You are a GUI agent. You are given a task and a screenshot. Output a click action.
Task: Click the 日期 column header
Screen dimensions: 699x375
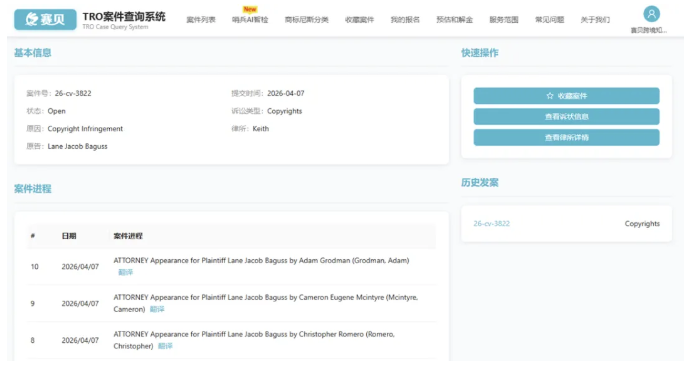(x=69, y=236)
